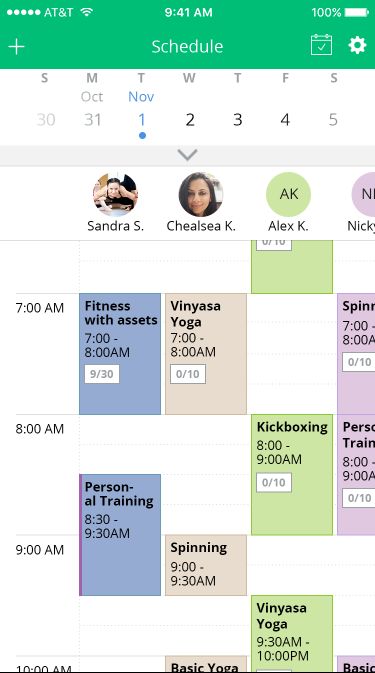The image size is (375, 673).
Task: Select Monday Oct 31 in the week strip
Action: 93,120
